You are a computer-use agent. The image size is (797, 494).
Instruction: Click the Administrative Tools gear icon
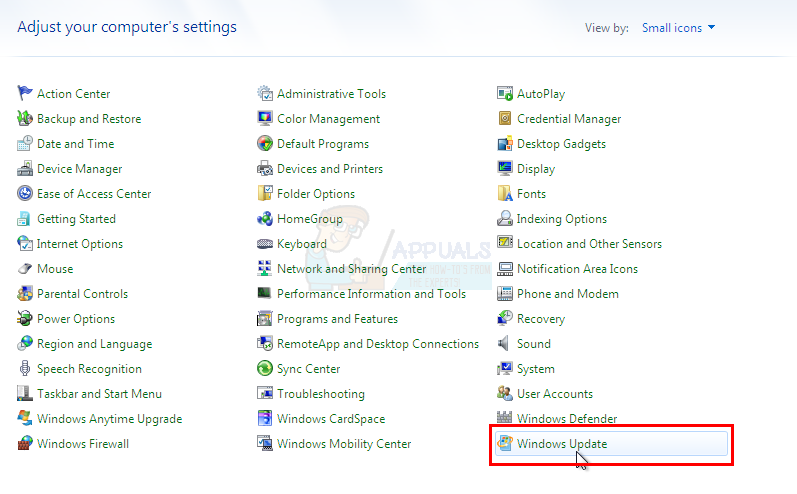264,94
